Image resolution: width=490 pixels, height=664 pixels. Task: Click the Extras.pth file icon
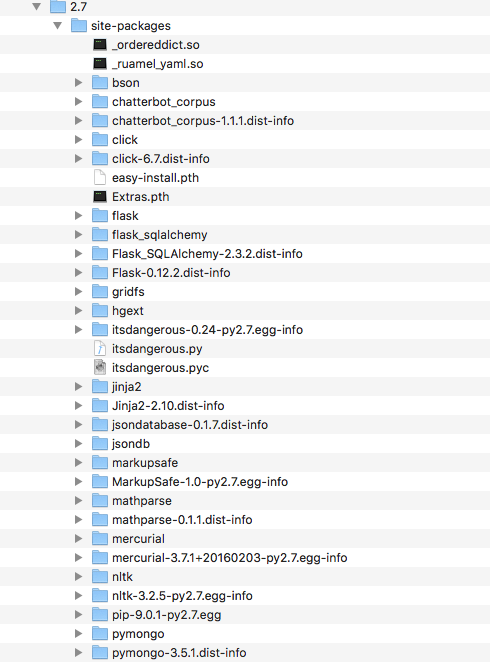coord(100,196)
